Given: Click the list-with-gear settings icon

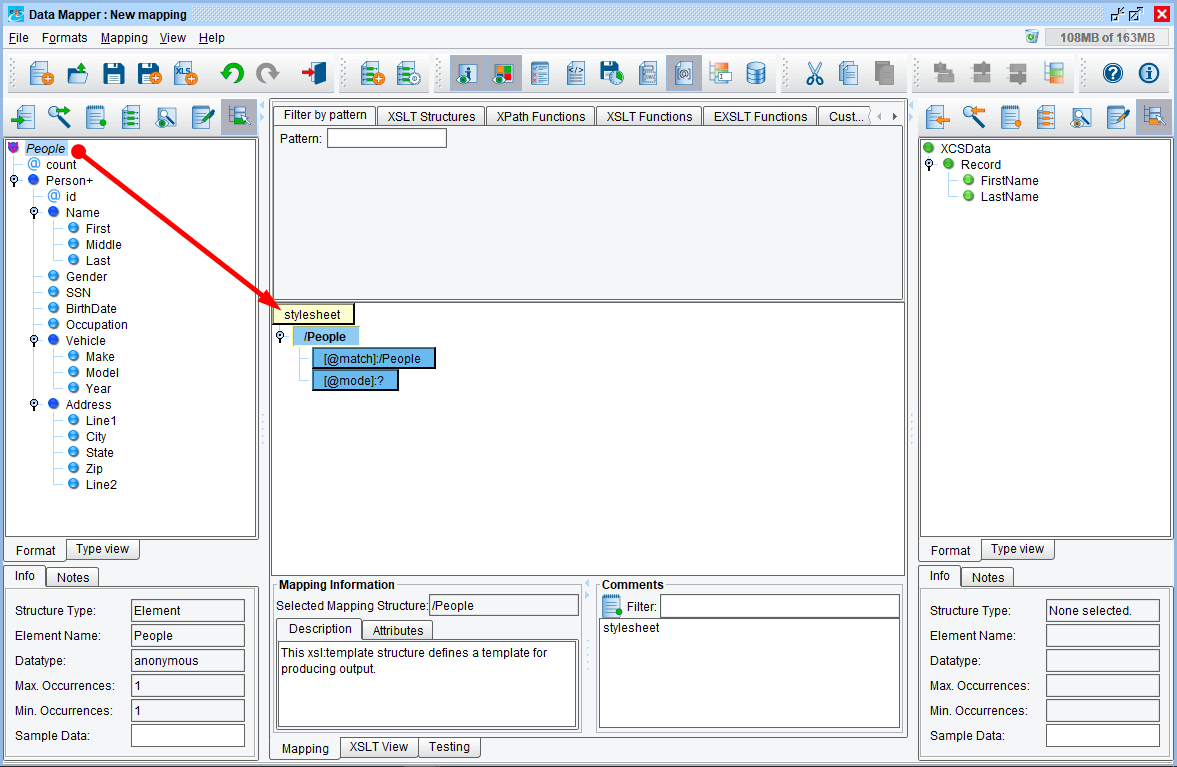Looking at the screenshot, I should click(408, 74).
